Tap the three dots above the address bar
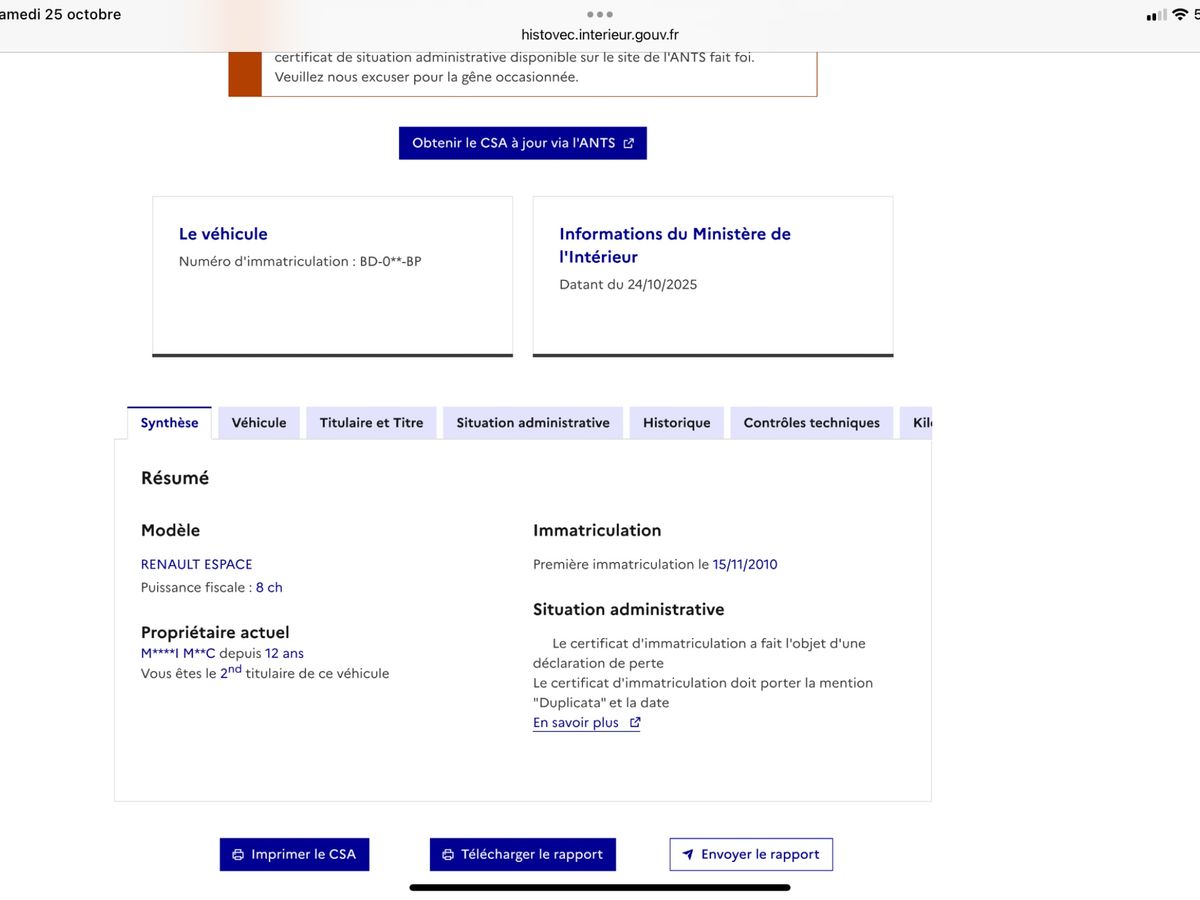The image size is (1200, 900). click(600, 14)
